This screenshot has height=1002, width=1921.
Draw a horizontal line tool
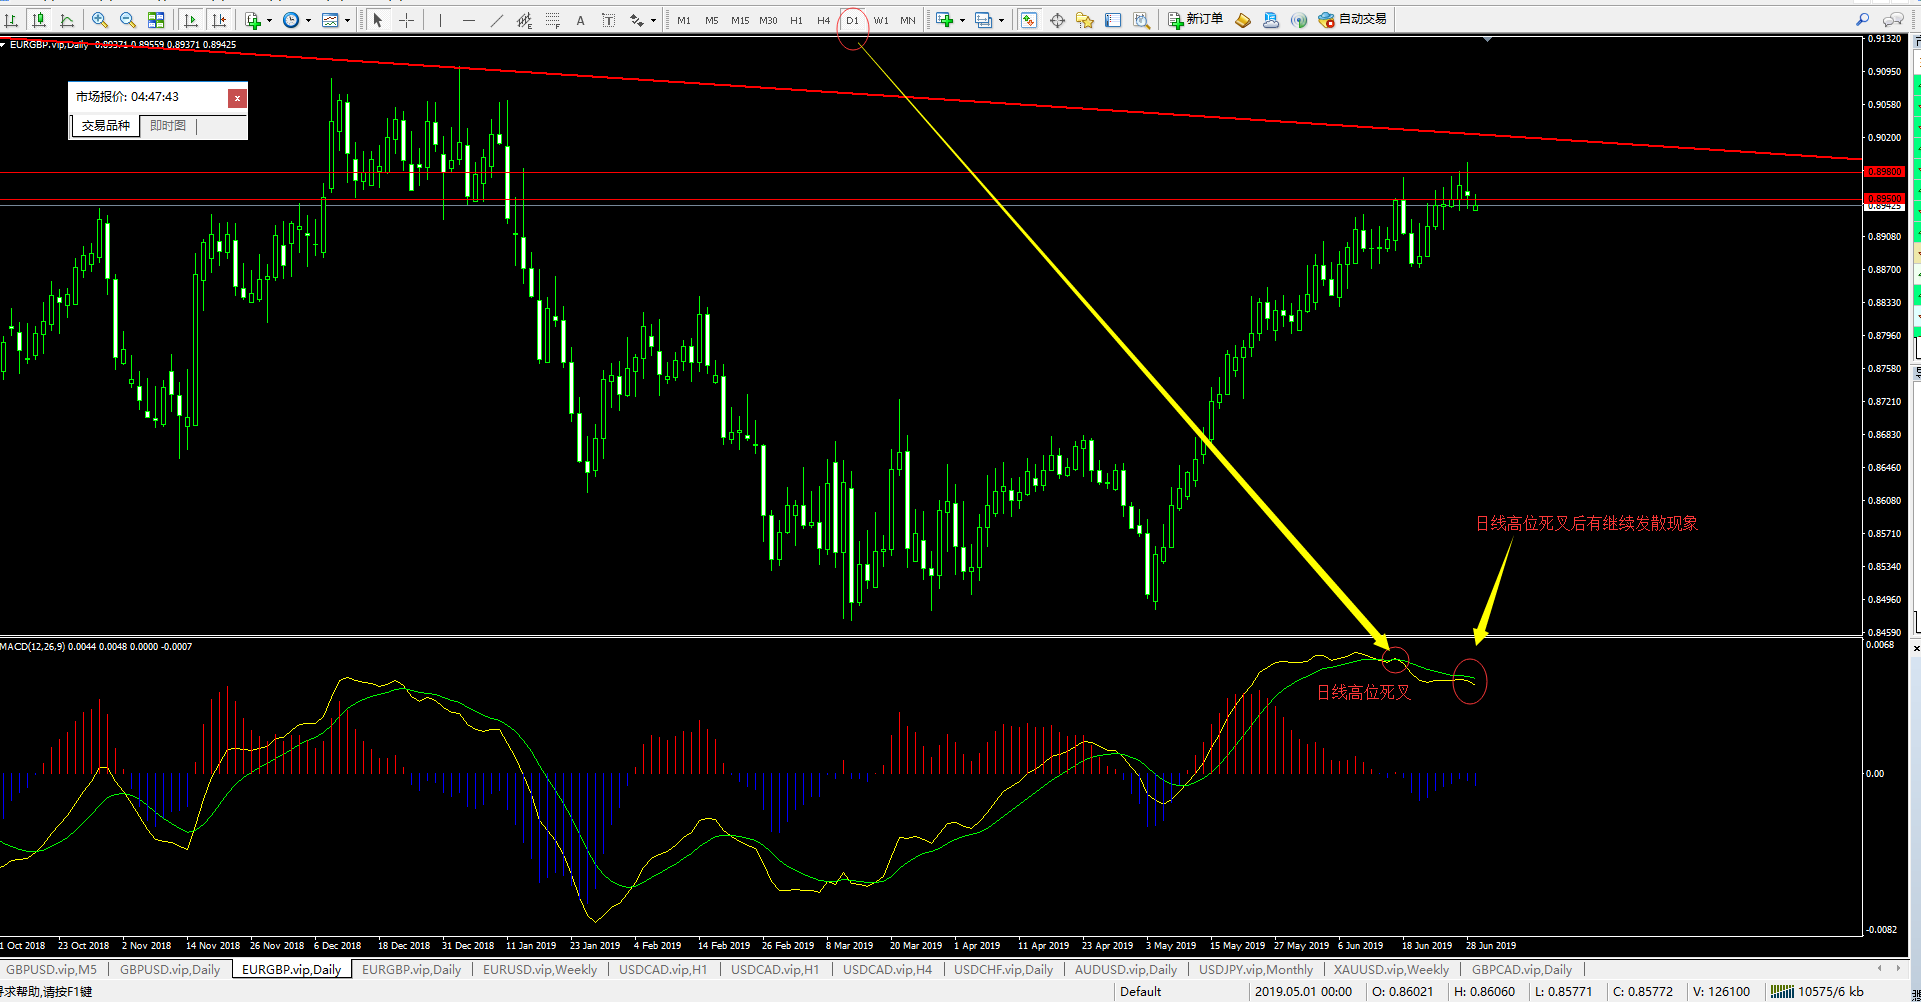[x=468, y=20]
